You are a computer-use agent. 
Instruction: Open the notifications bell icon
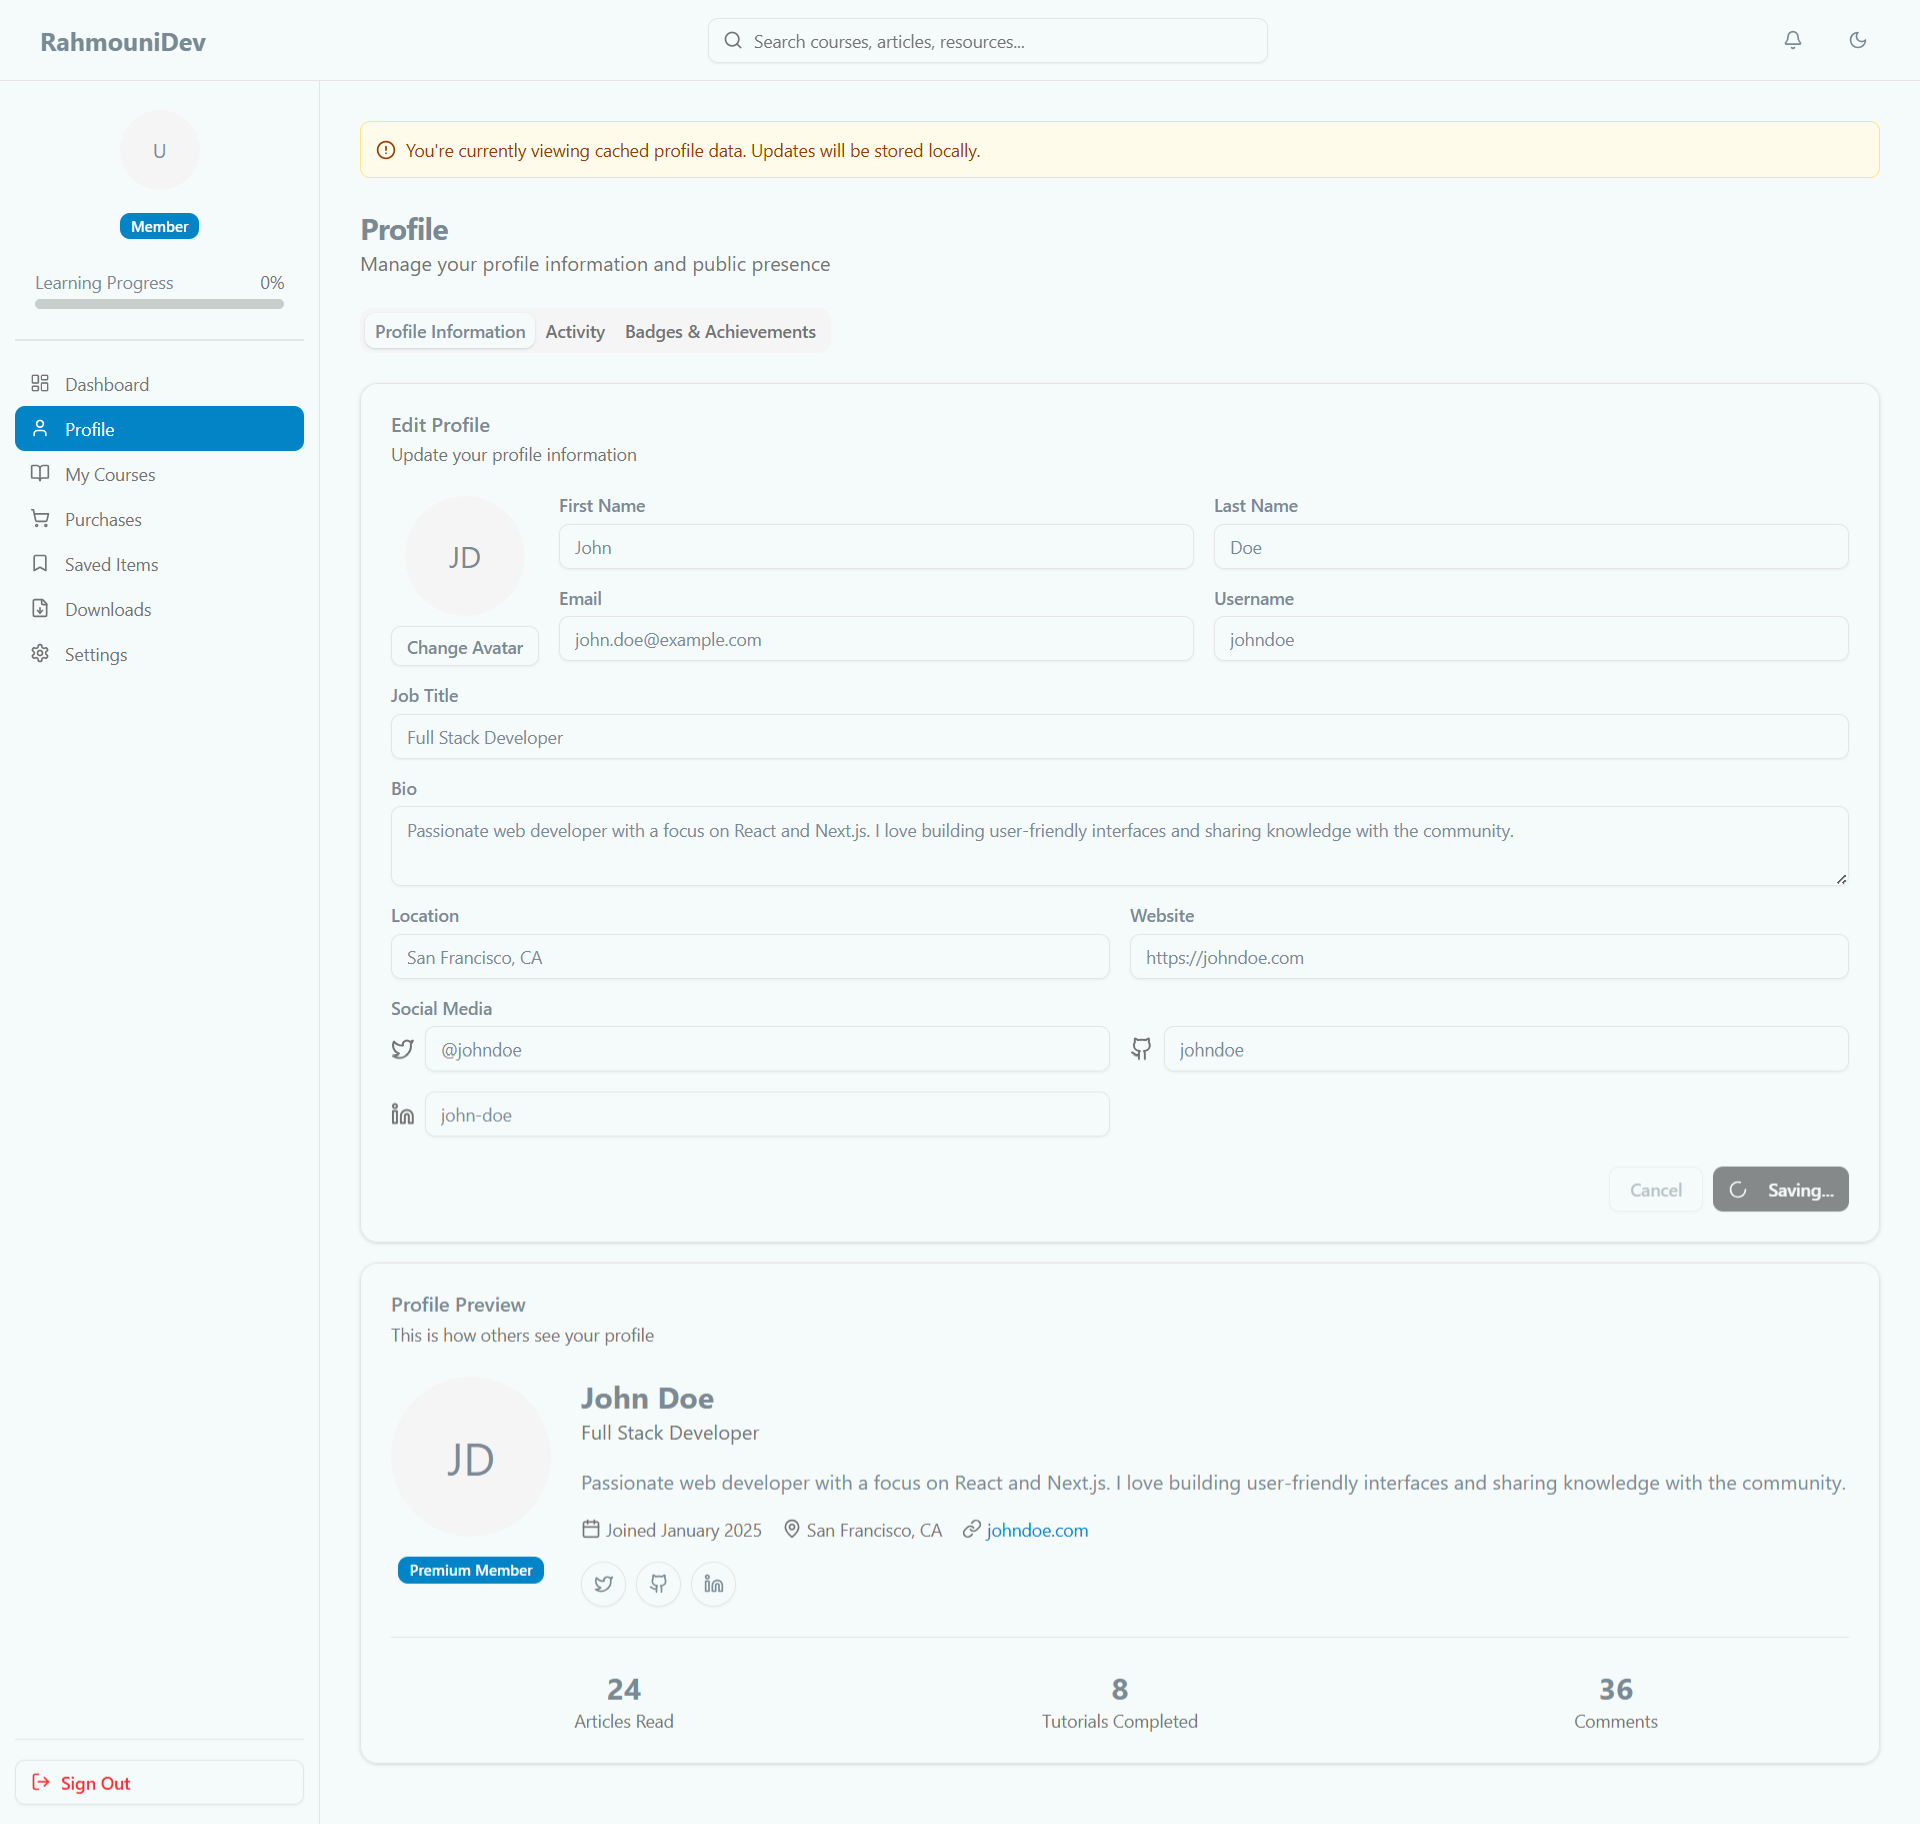(x=1793, y=40)
